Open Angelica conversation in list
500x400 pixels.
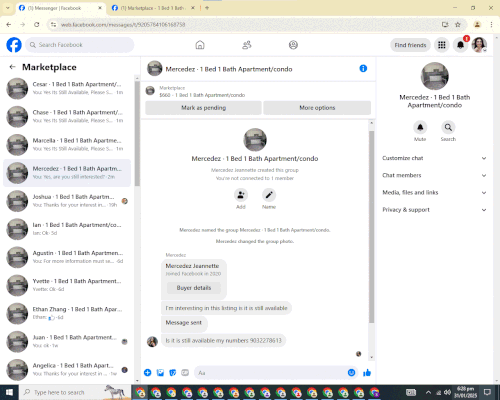tap(67, 369)
